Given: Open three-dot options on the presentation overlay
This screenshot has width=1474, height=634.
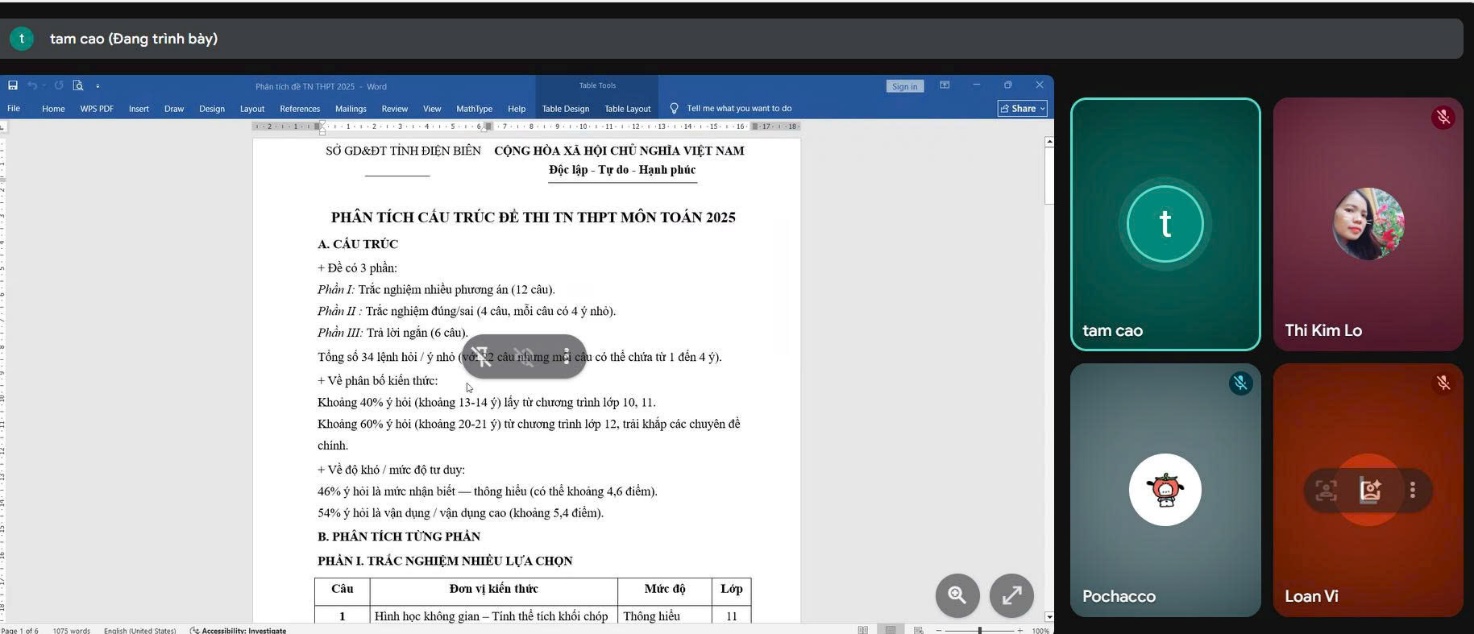Looking at the screenshot, I should (x=567, y=356).
